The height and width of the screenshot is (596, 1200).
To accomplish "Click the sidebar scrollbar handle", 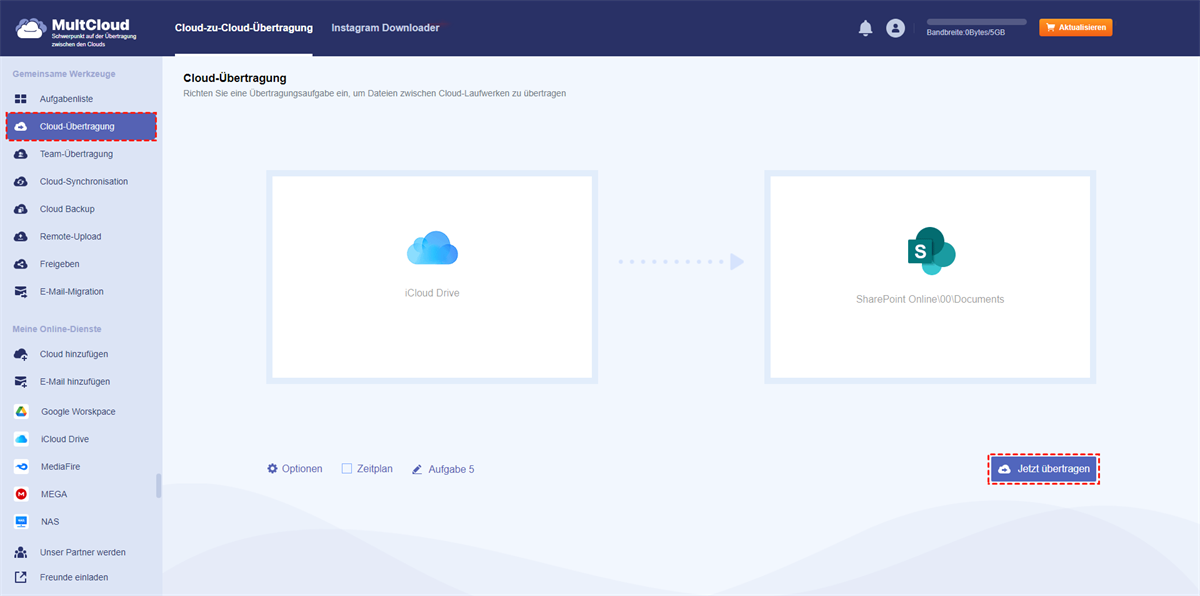I will tap(158, 485).
